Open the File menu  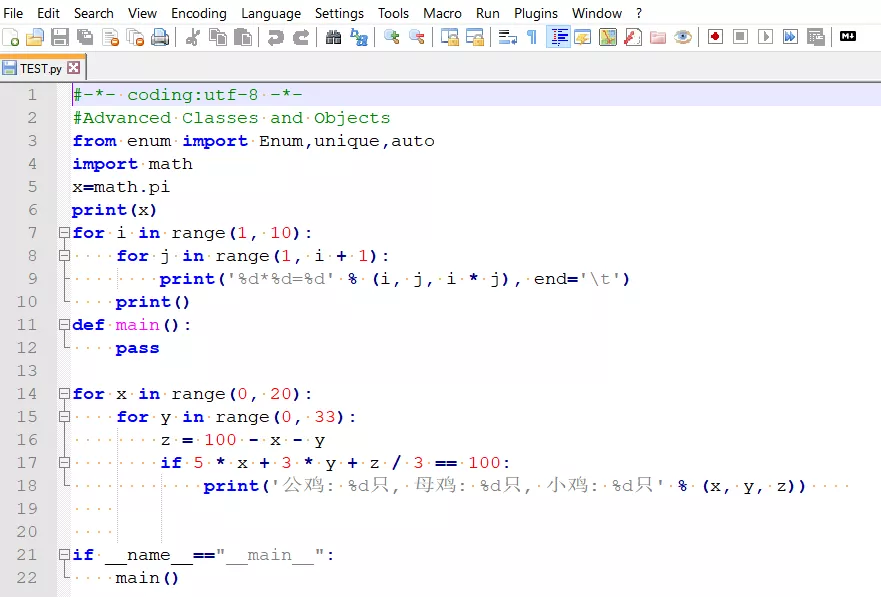click(x=13, y=13)
